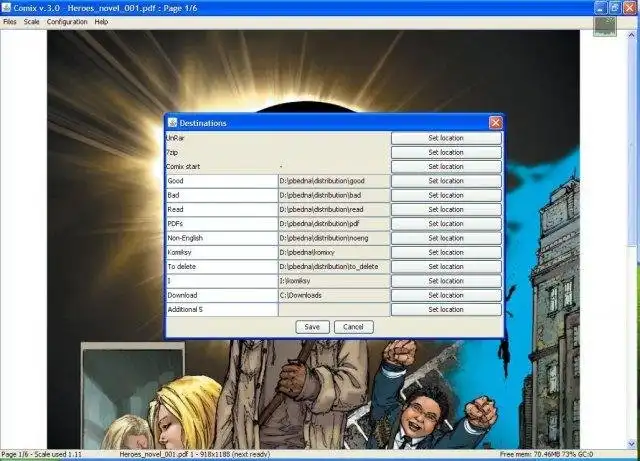Open the Files menu
This screenshot has width=640, height=461.
tap(10, 22)
